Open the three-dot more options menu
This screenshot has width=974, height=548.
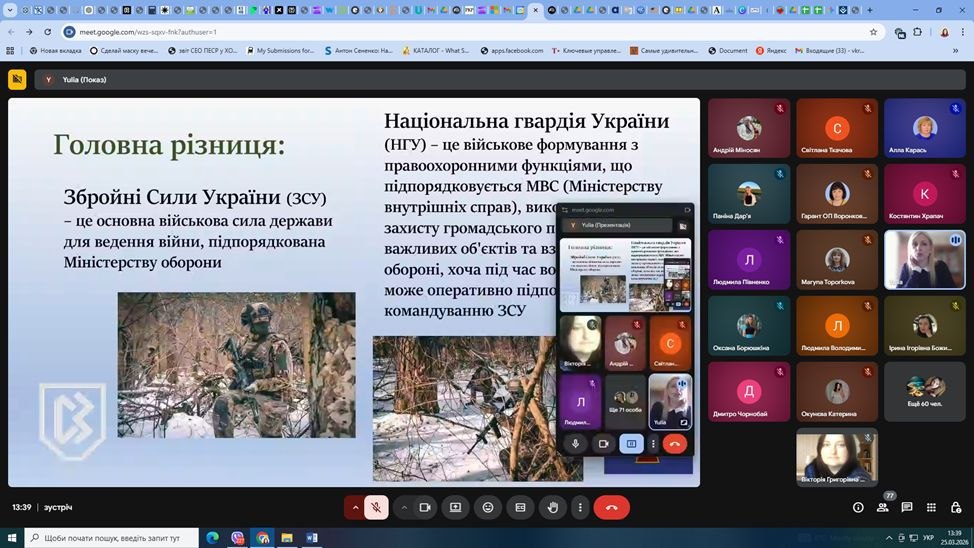pyautogui.click(x=579, y=507)
